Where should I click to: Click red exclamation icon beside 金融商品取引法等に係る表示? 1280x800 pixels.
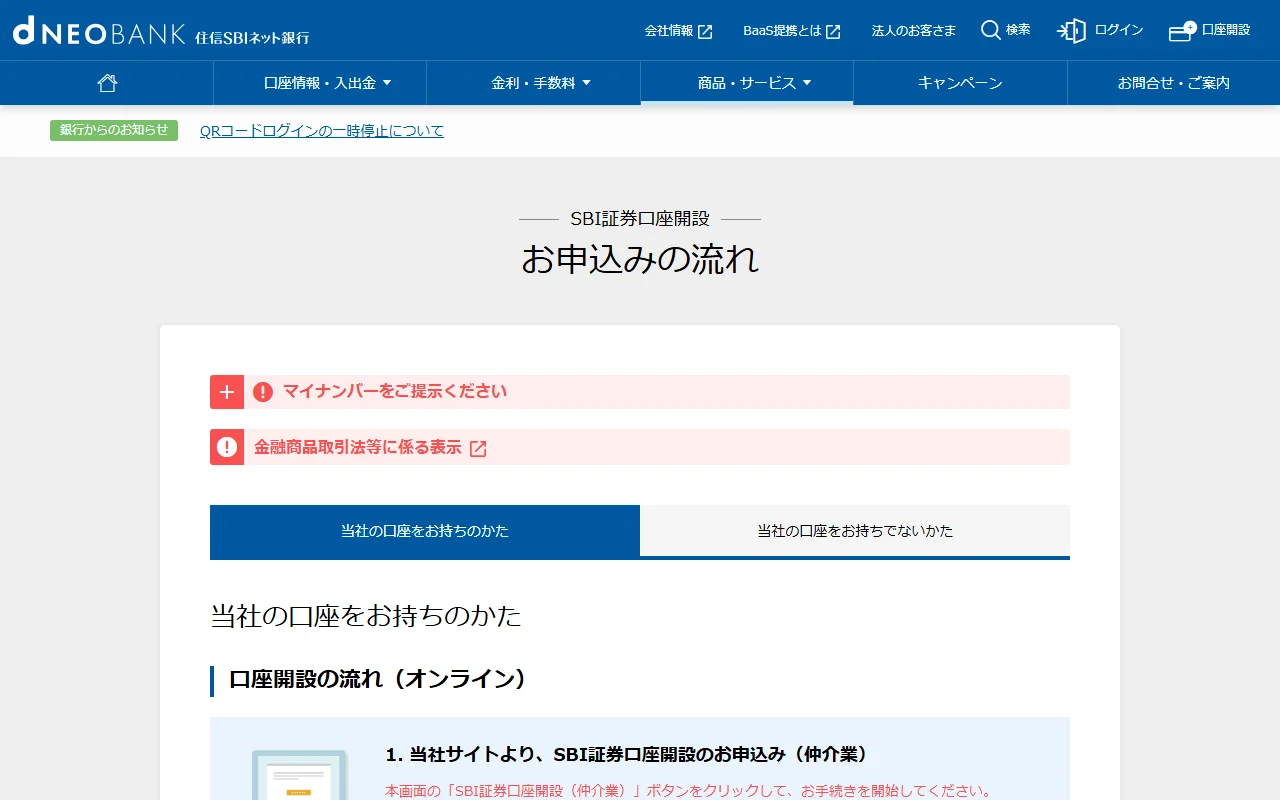227,447
